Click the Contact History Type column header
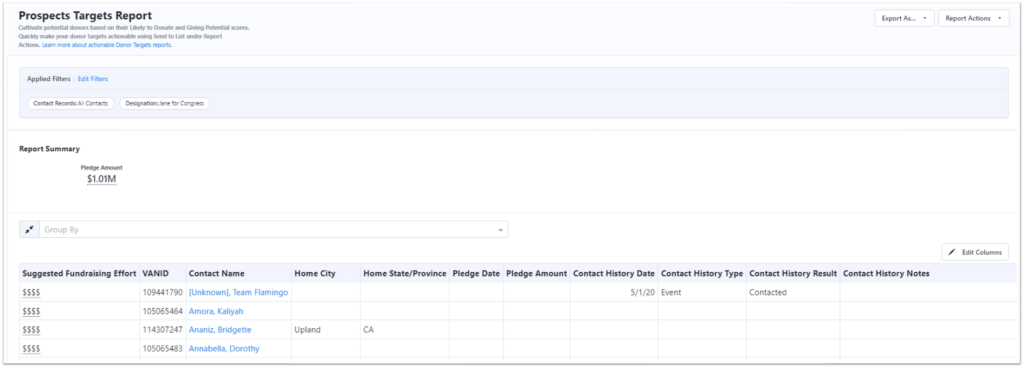1024x368 pixels. 702,273
